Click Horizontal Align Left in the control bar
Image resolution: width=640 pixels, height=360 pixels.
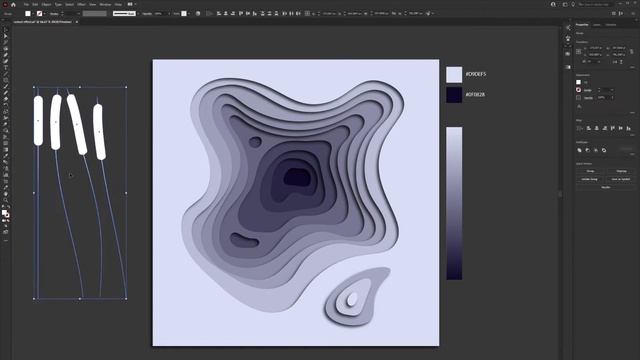click(219, 13)
